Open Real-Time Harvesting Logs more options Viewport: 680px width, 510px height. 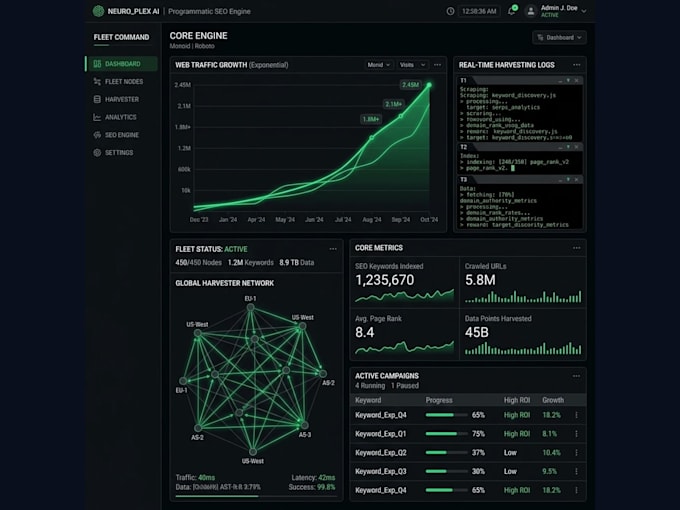(576, 65)
